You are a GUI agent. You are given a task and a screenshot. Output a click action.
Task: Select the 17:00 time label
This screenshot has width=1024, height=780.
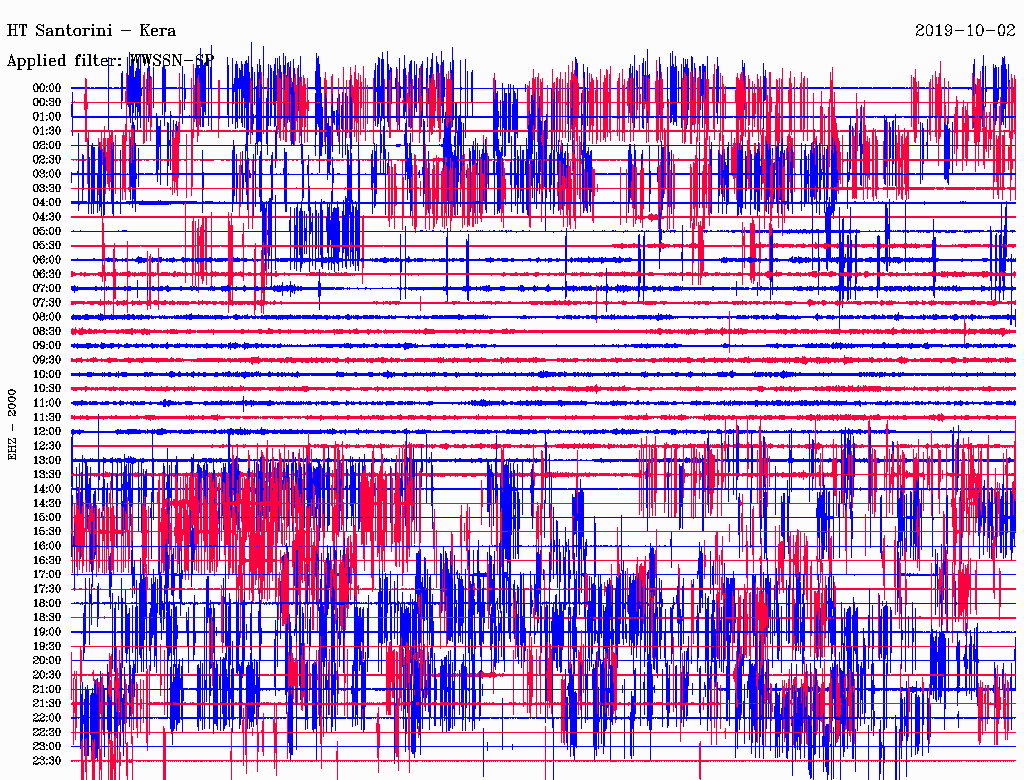coord(47,575)
